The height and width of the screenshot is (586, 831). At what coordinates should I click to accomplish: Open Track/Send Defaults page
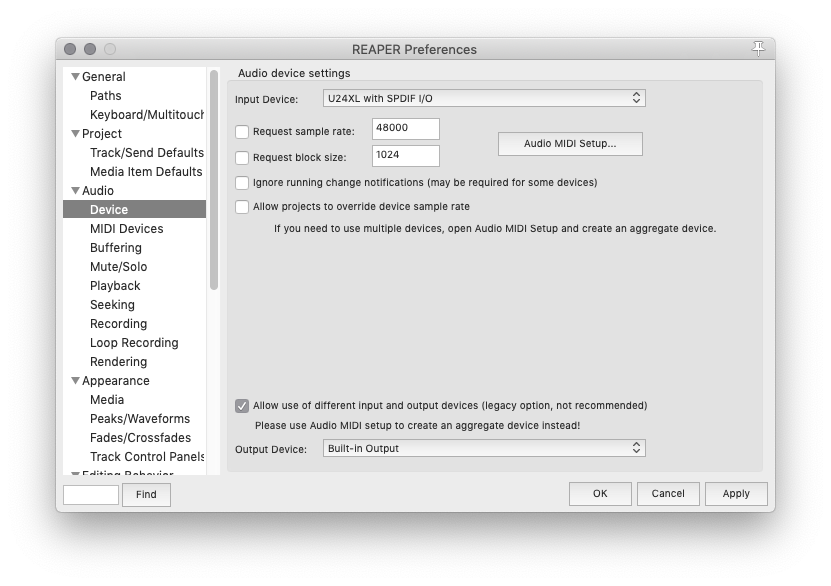(147, 153)
